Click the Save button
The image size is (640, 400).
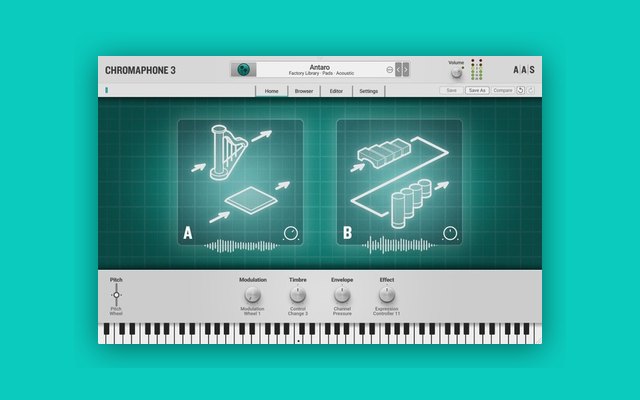click(451, 90)
